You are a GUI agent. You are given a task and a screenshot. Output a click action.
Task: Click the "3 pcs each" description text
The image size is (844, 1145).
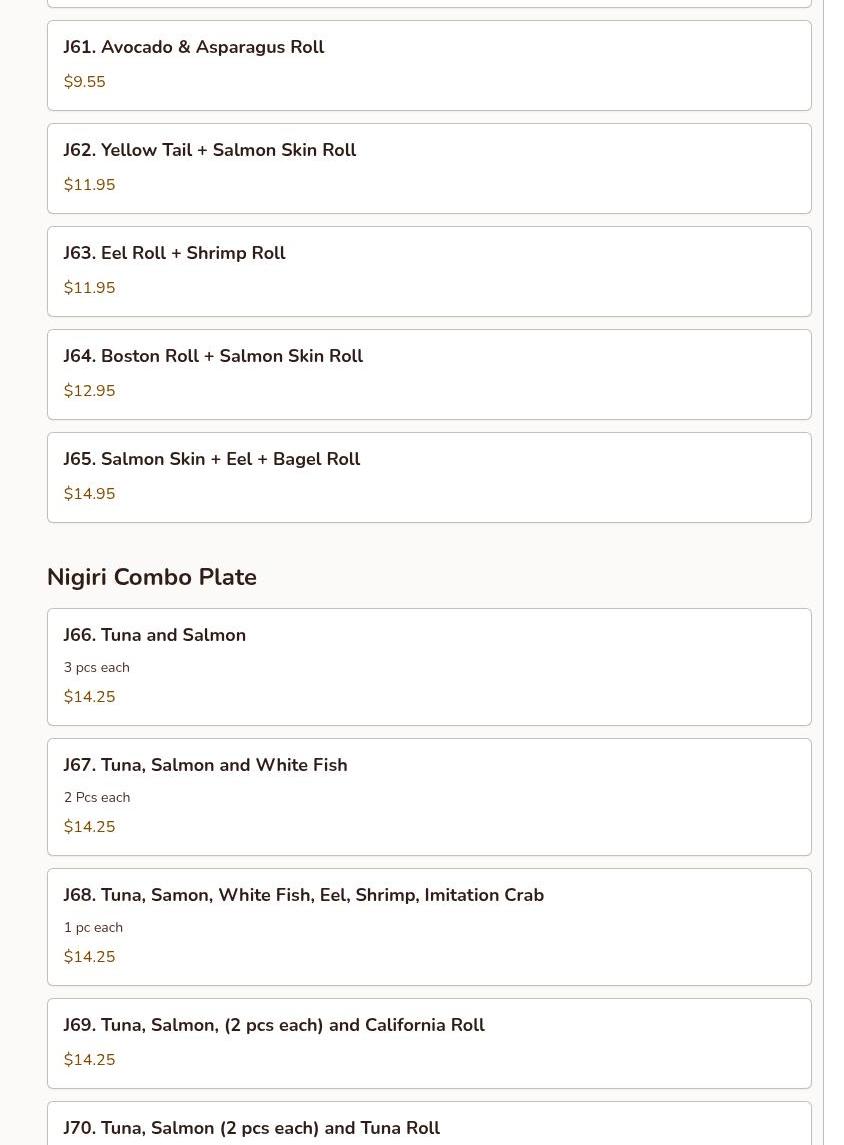pyautogui.click(x=97, y=668)
